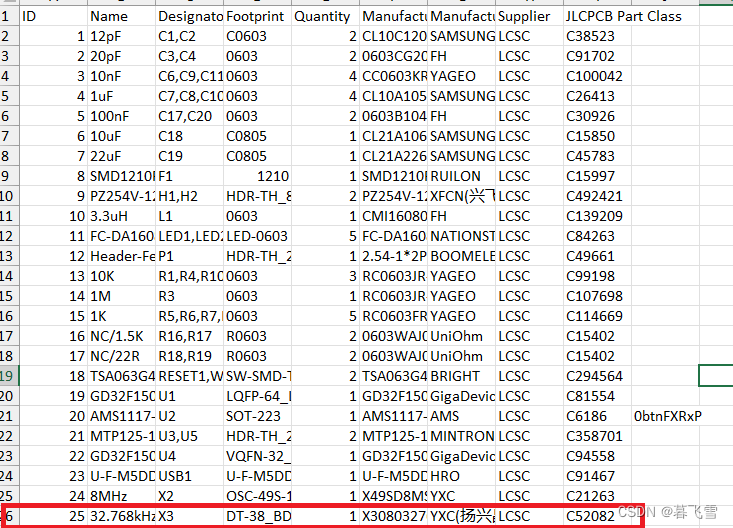Select designator cell L1

tap(189, 216)
